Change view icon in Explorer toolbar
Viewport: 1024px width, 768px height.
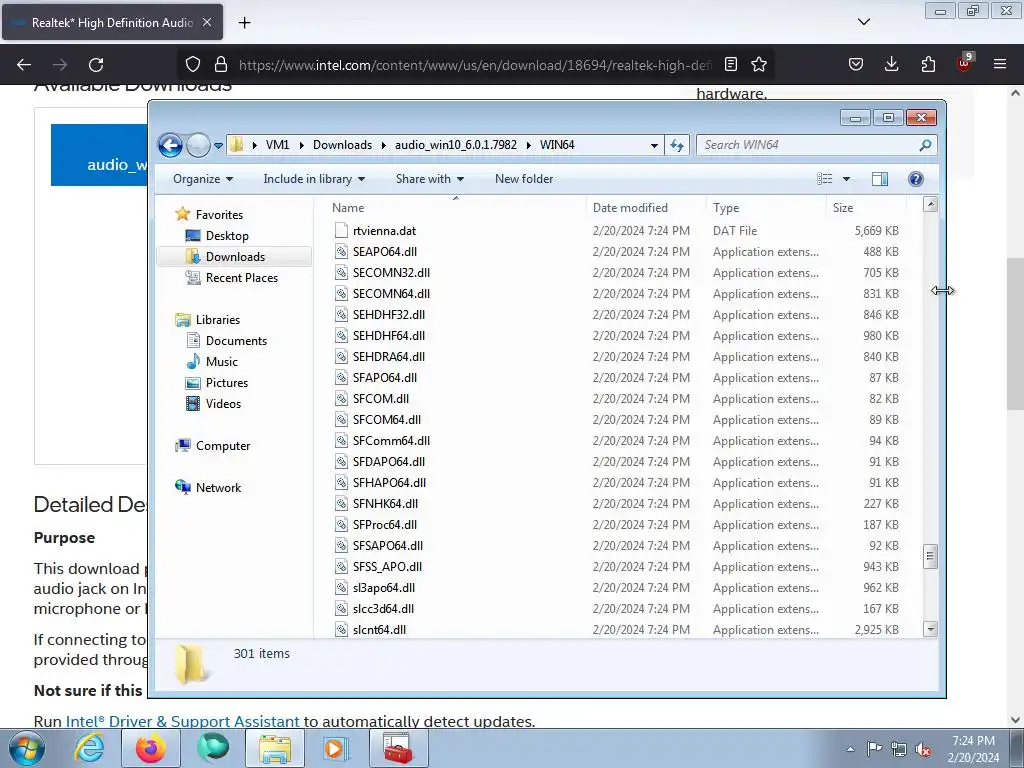825,179
